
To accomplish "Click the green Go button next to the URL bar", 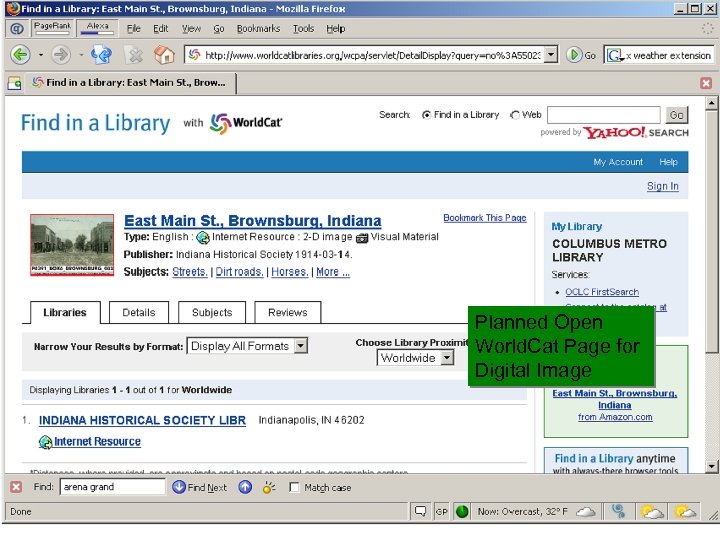I will [581, 56].
